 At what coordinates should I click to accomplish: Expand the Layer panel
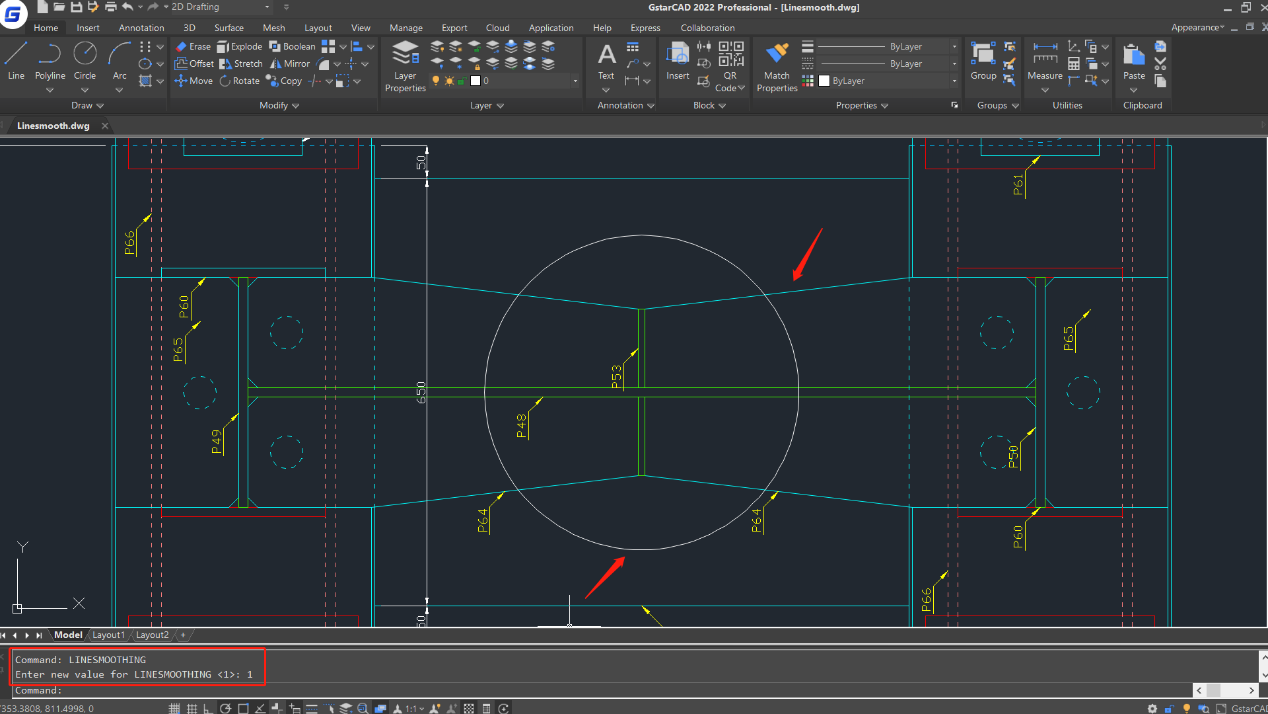click(x=487, y=105)
